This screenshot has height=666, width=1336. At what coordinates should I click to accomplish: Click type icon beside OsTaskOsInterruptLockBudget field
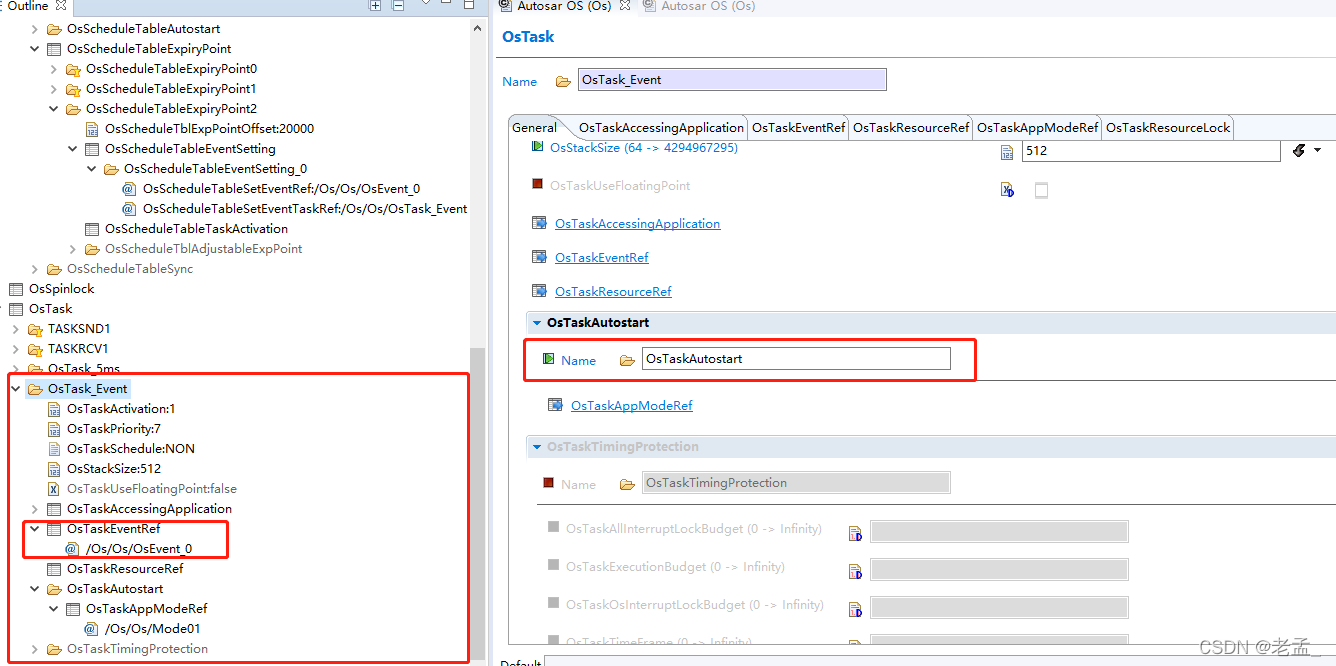click(855, 609)
